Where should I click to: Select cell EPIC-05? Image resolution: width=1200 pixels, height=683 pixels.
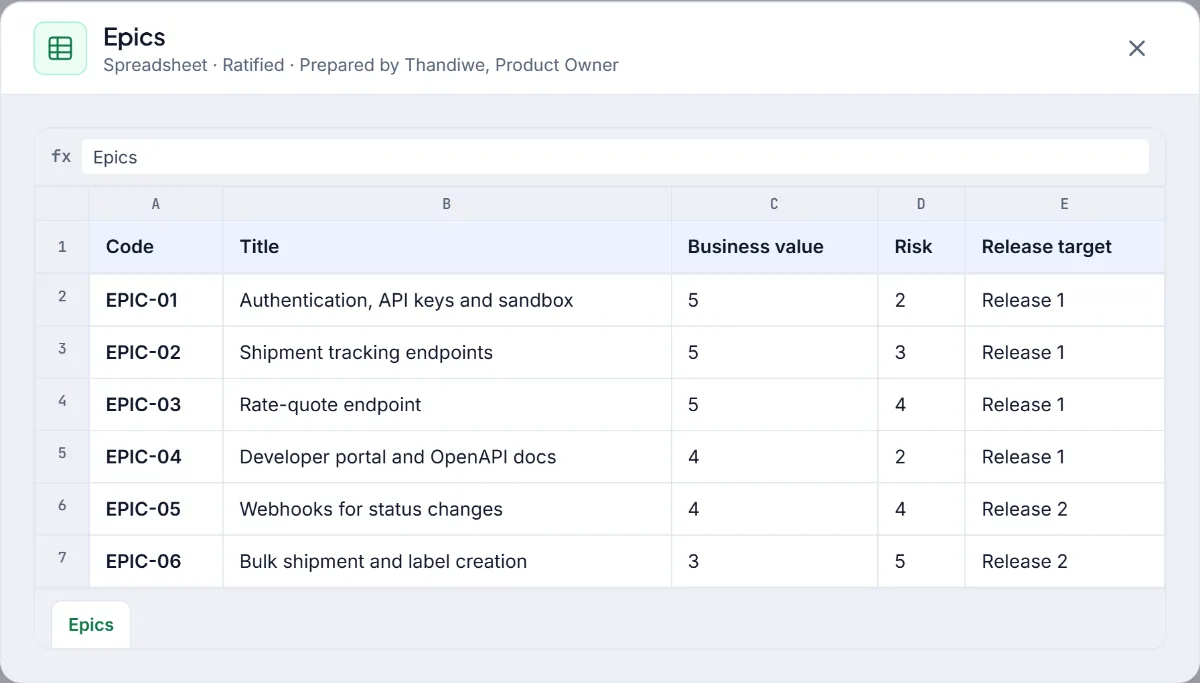[x=156, y=508]
